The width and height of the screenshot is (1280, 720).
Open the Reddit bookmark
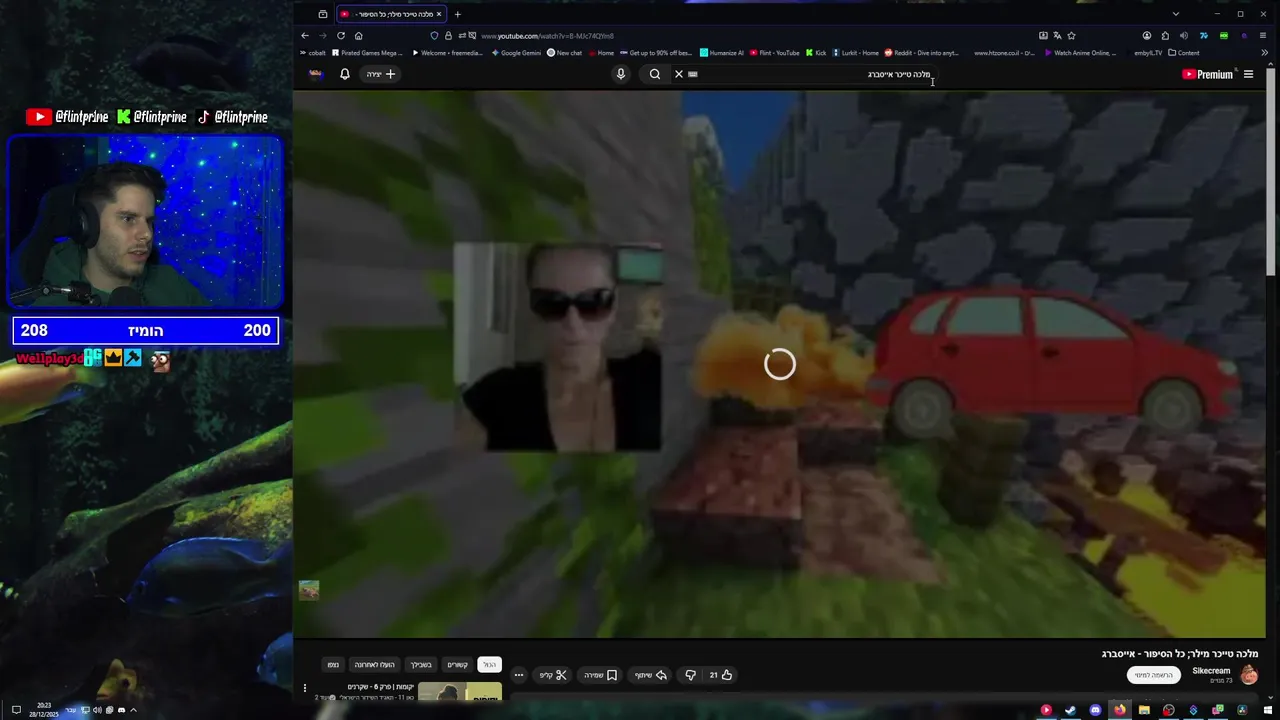[921, 53]
